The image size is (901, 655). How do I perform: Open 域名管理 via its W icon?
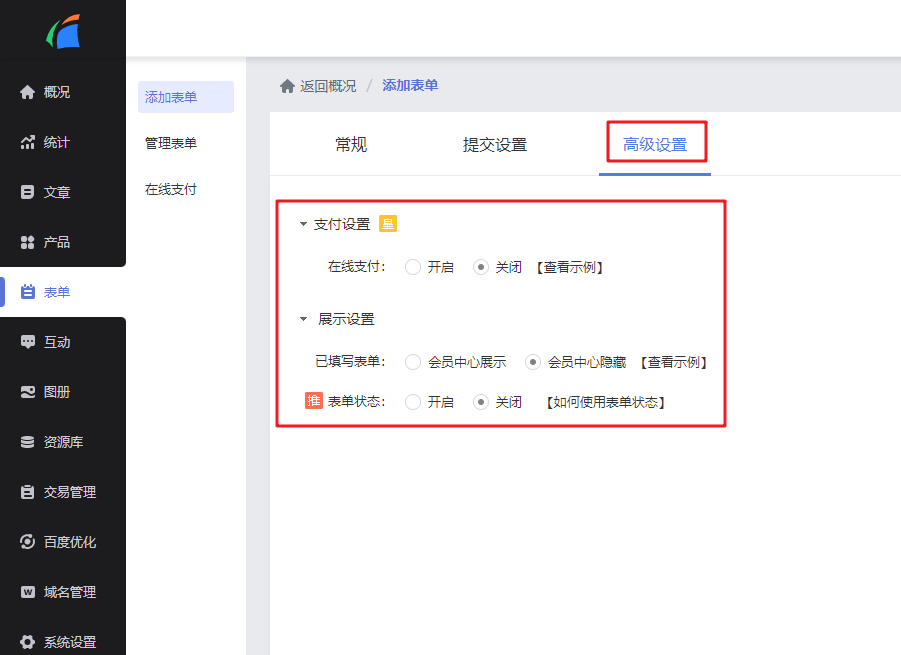click(28, 592)
